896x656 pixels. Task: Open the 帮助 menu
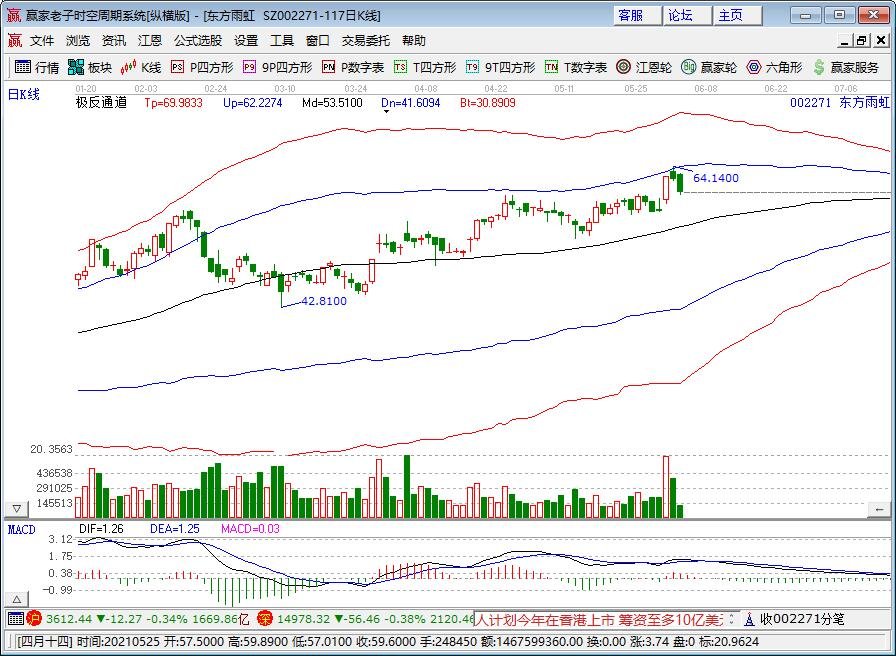pos(414,41)
